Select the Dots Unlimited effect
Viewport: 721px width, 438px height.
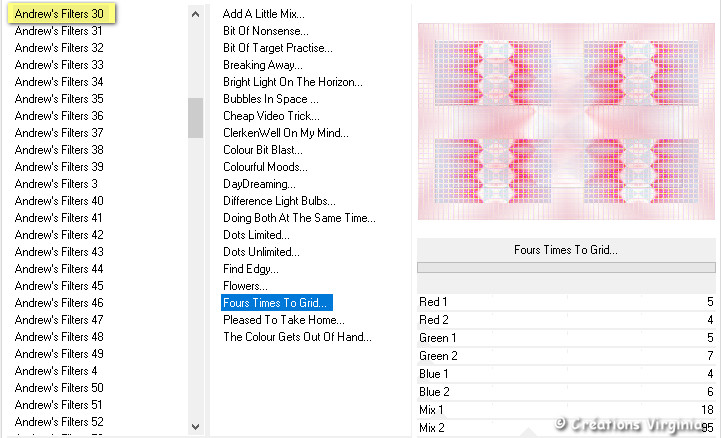261,252
